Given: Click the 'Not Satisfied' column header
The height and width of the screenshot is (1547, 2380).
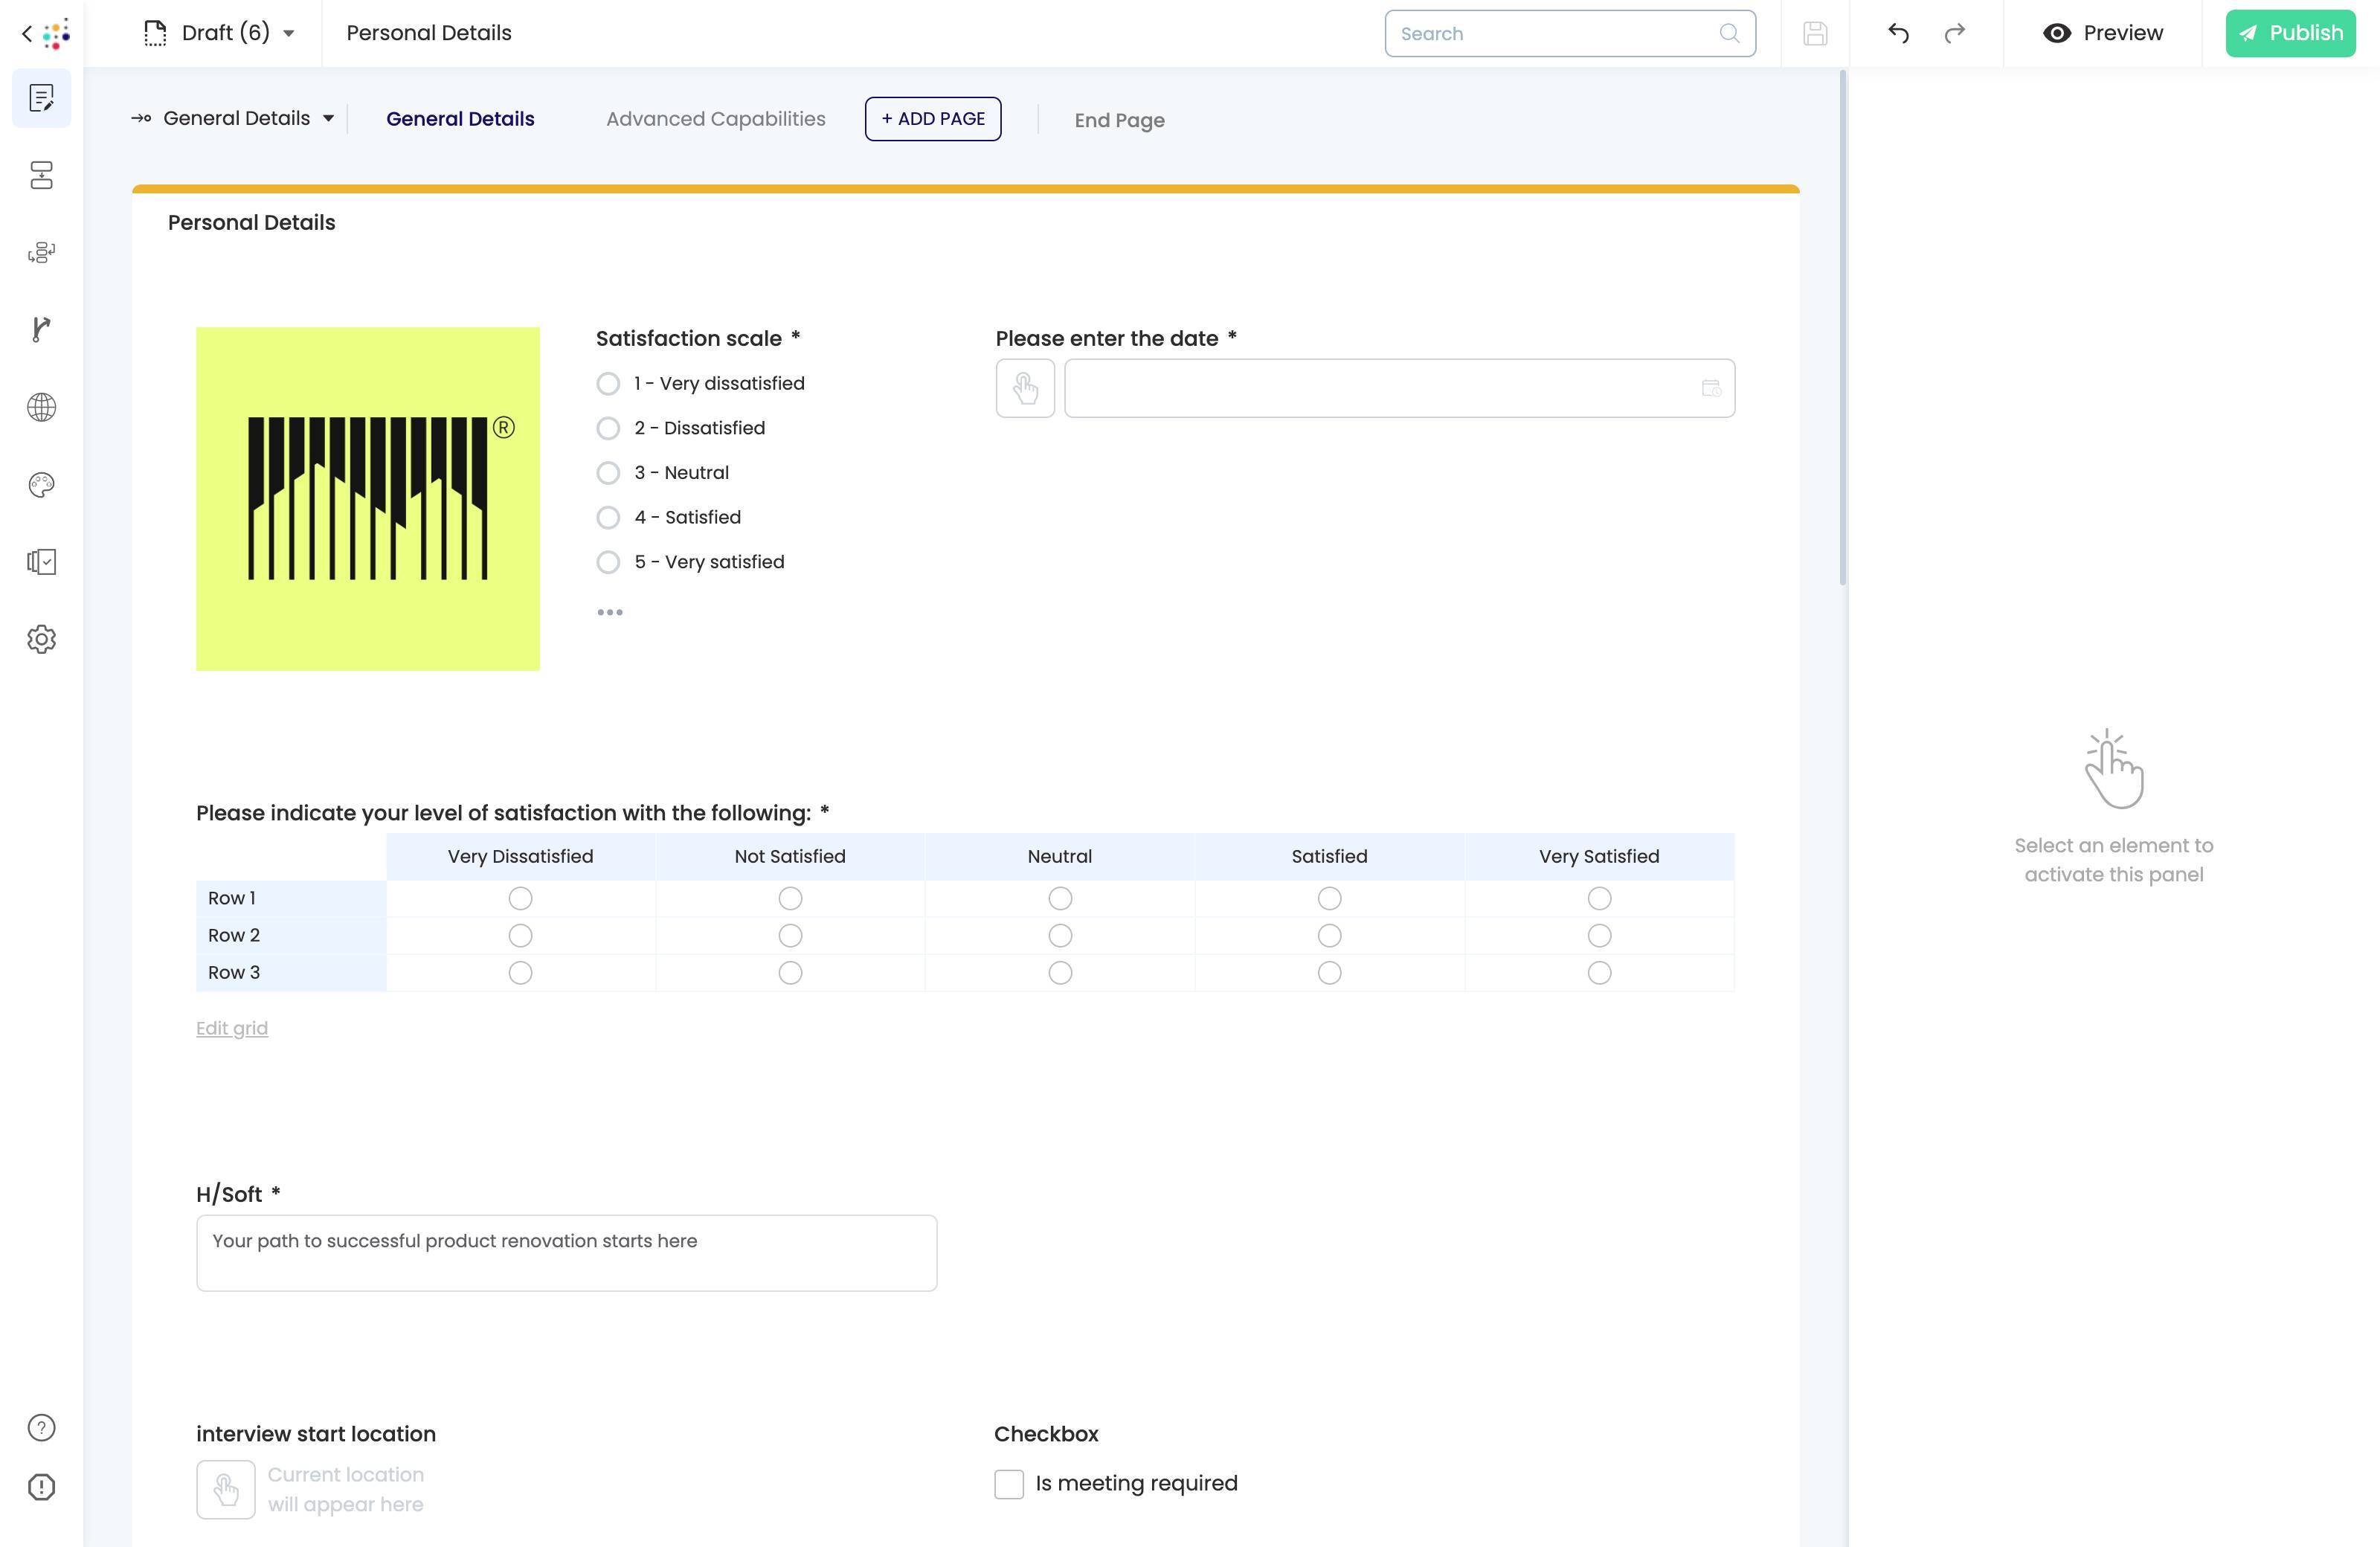Looking at the screenshot, I should click(790, 857).
